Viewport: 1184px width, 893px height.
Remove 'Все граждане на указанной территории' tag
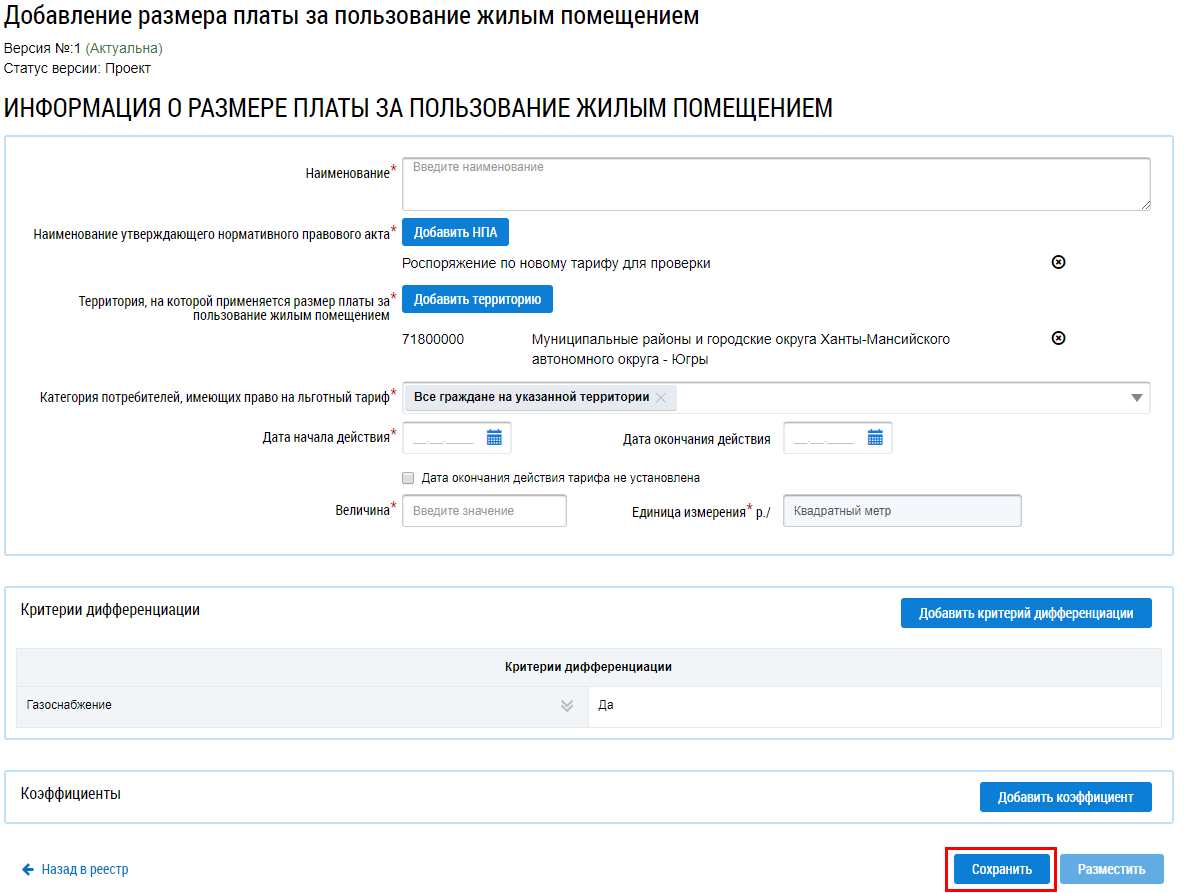661,397
